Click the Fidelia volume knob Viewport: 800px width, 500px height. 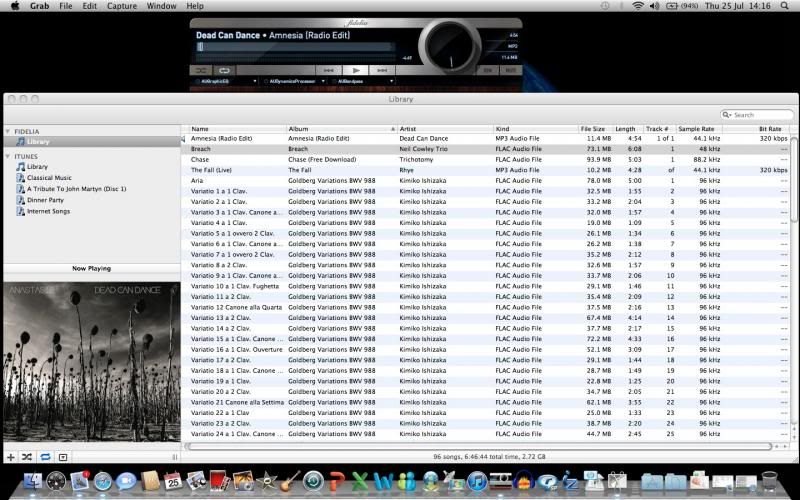click(450, 46)
